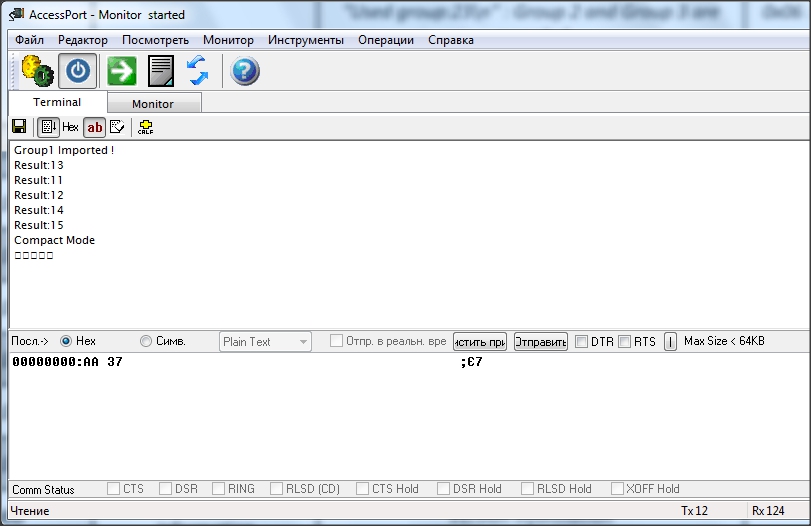Select the Симв. radio button
The image size is (811, 526).
146,341
